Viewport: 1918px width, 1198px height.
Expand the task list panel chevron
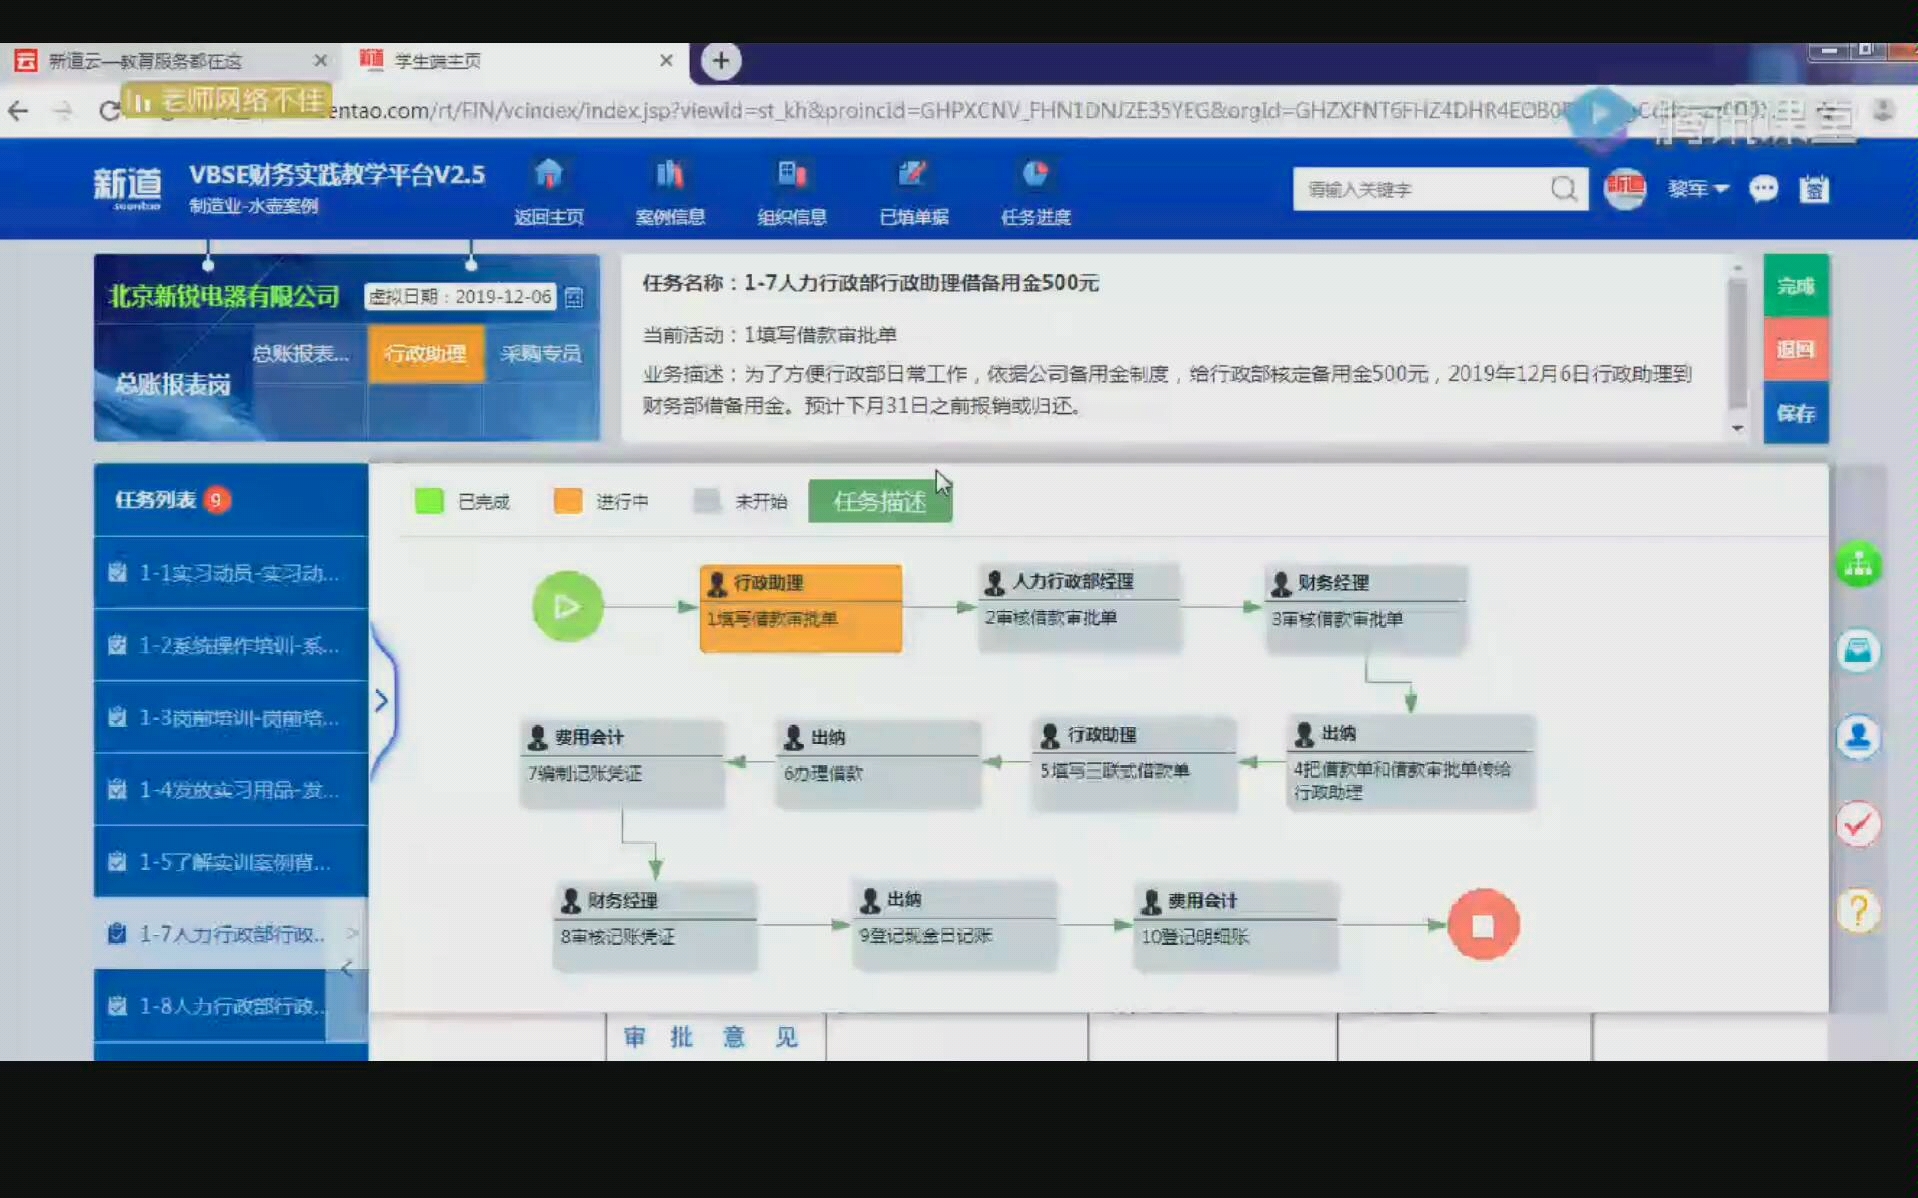(382, 700)
